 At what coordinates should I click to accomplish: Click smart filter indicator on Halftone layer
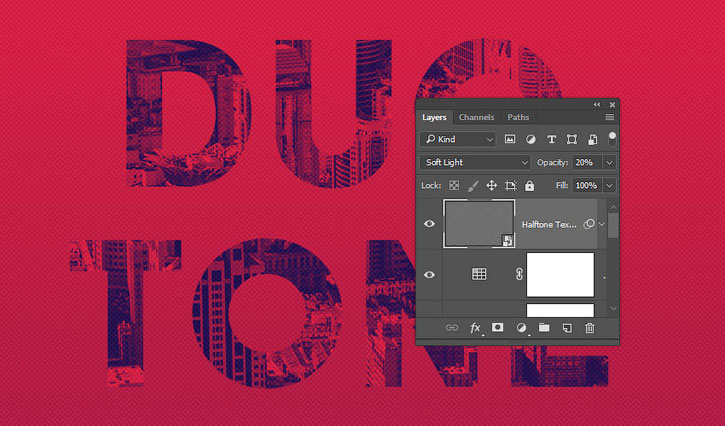(x=589, y=224)
